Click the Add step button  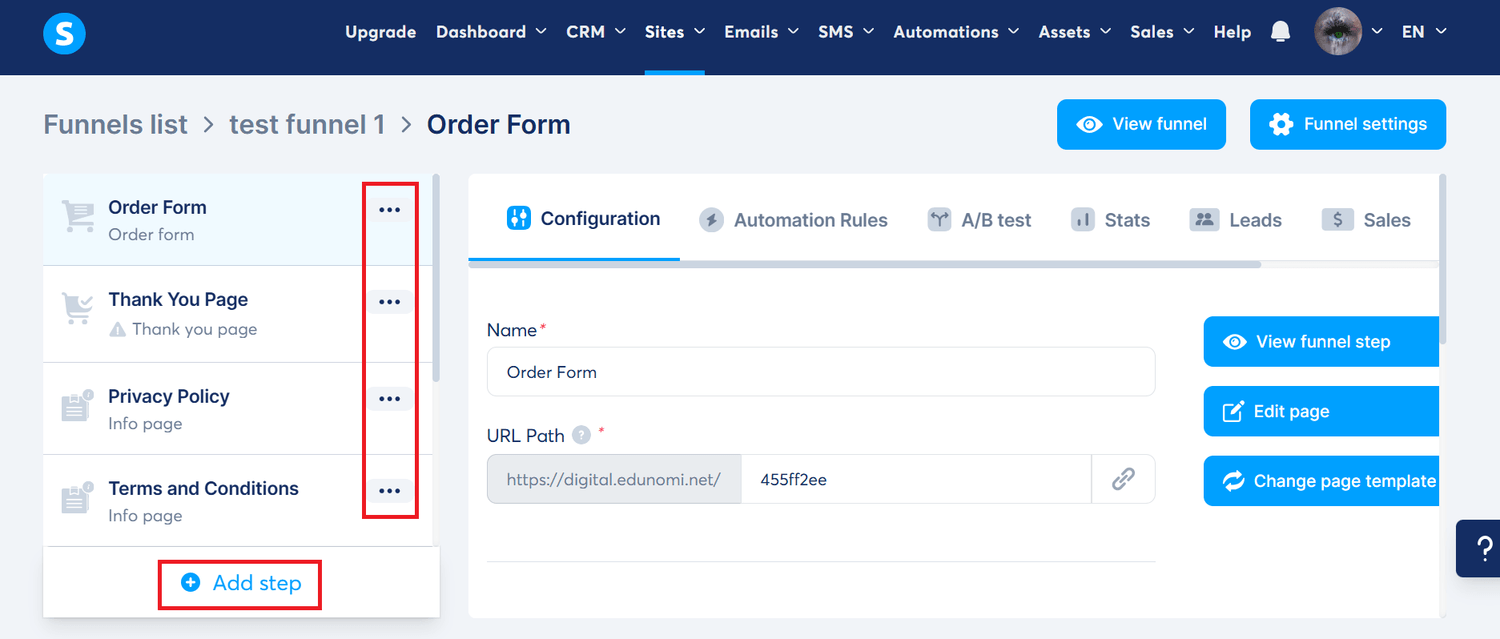click(x=241, y=583)
